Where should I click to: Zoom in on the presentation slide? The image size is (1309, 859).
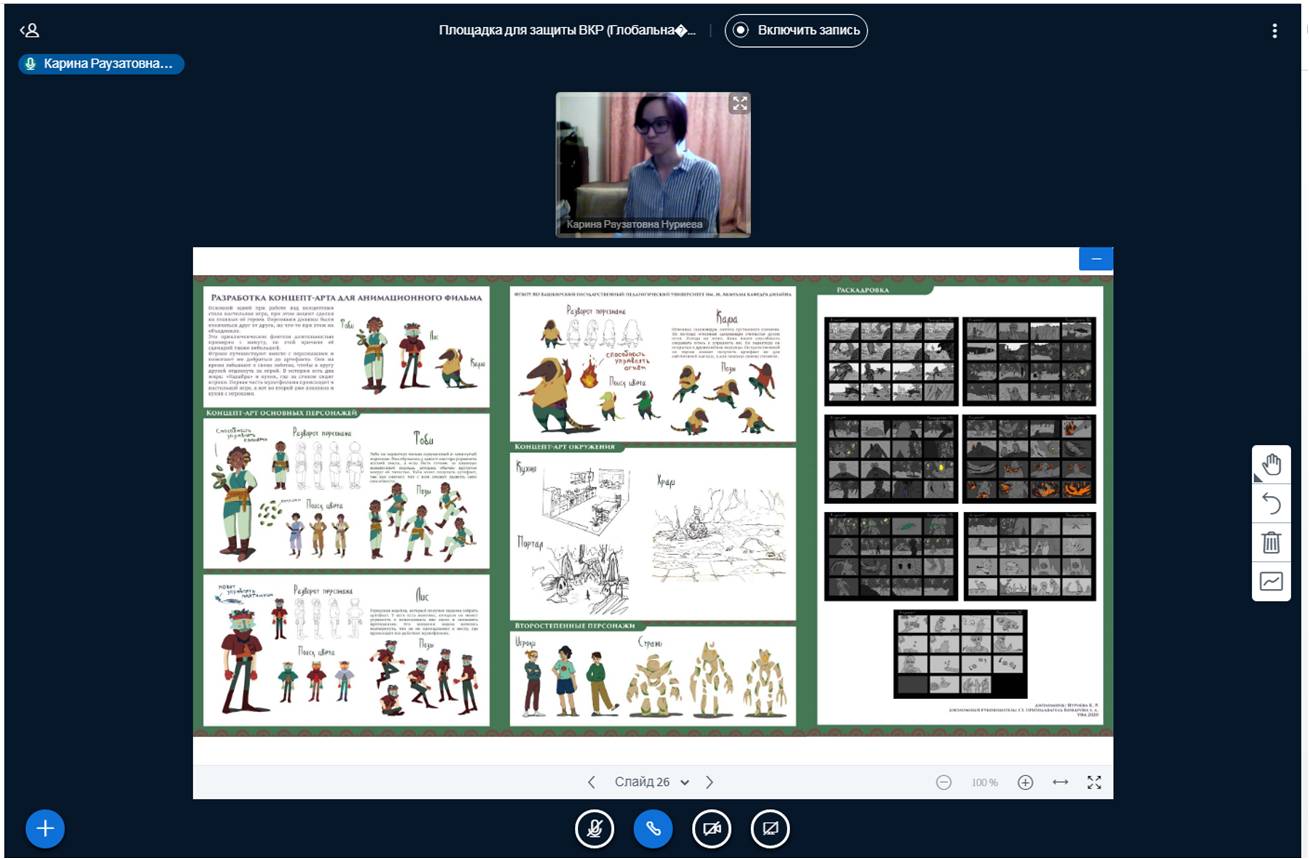click(1025, 782)
